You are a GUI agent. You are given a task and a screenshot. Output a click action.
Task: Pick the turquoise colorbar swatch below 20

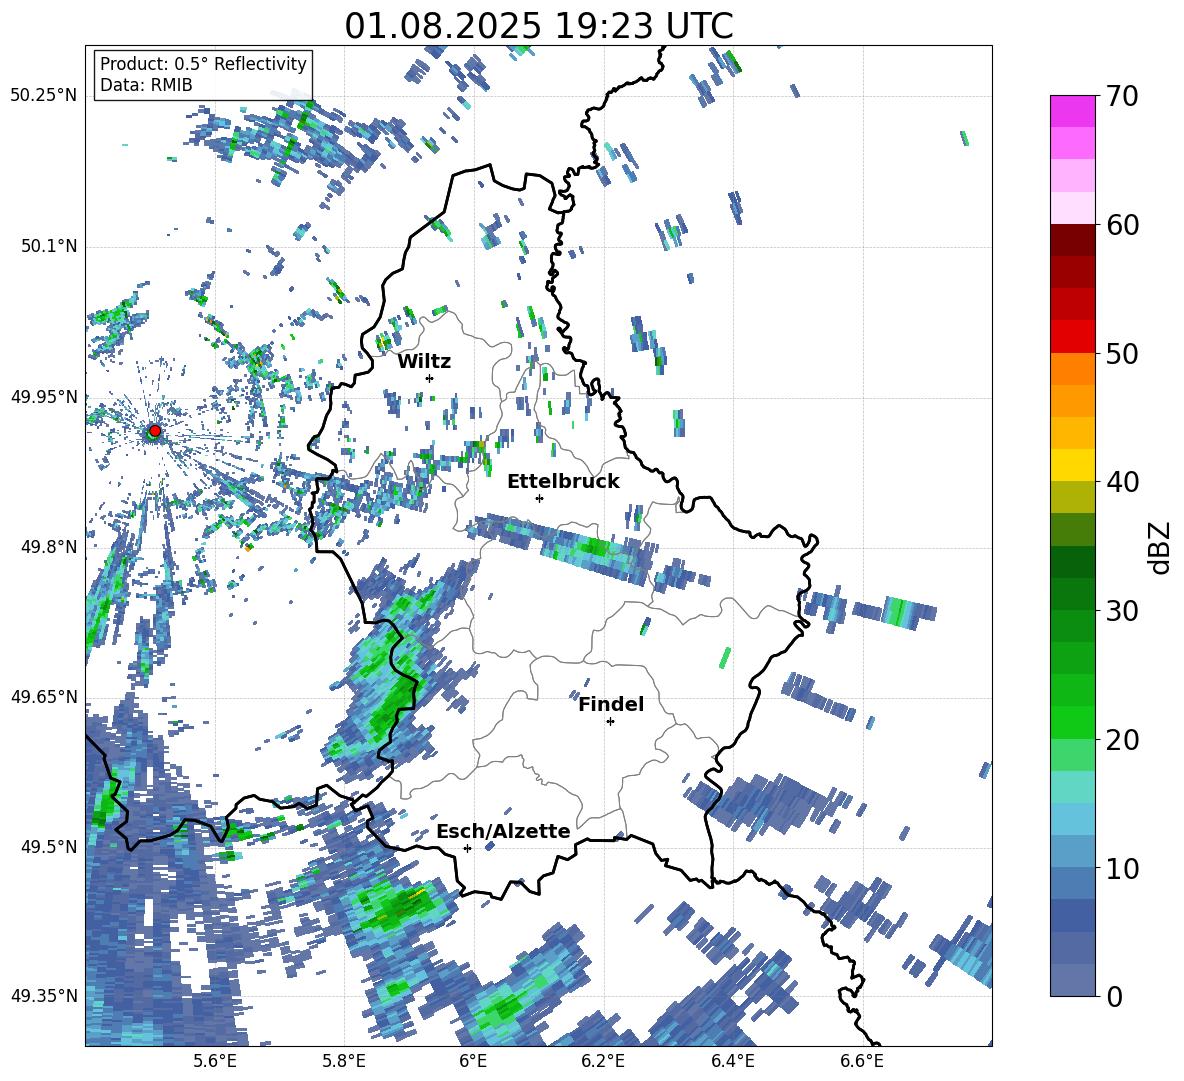pos(1072,787)
